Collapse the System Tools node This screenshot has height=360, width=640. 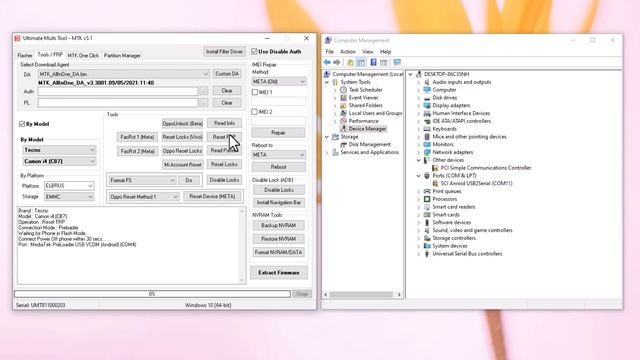(327, 82)
